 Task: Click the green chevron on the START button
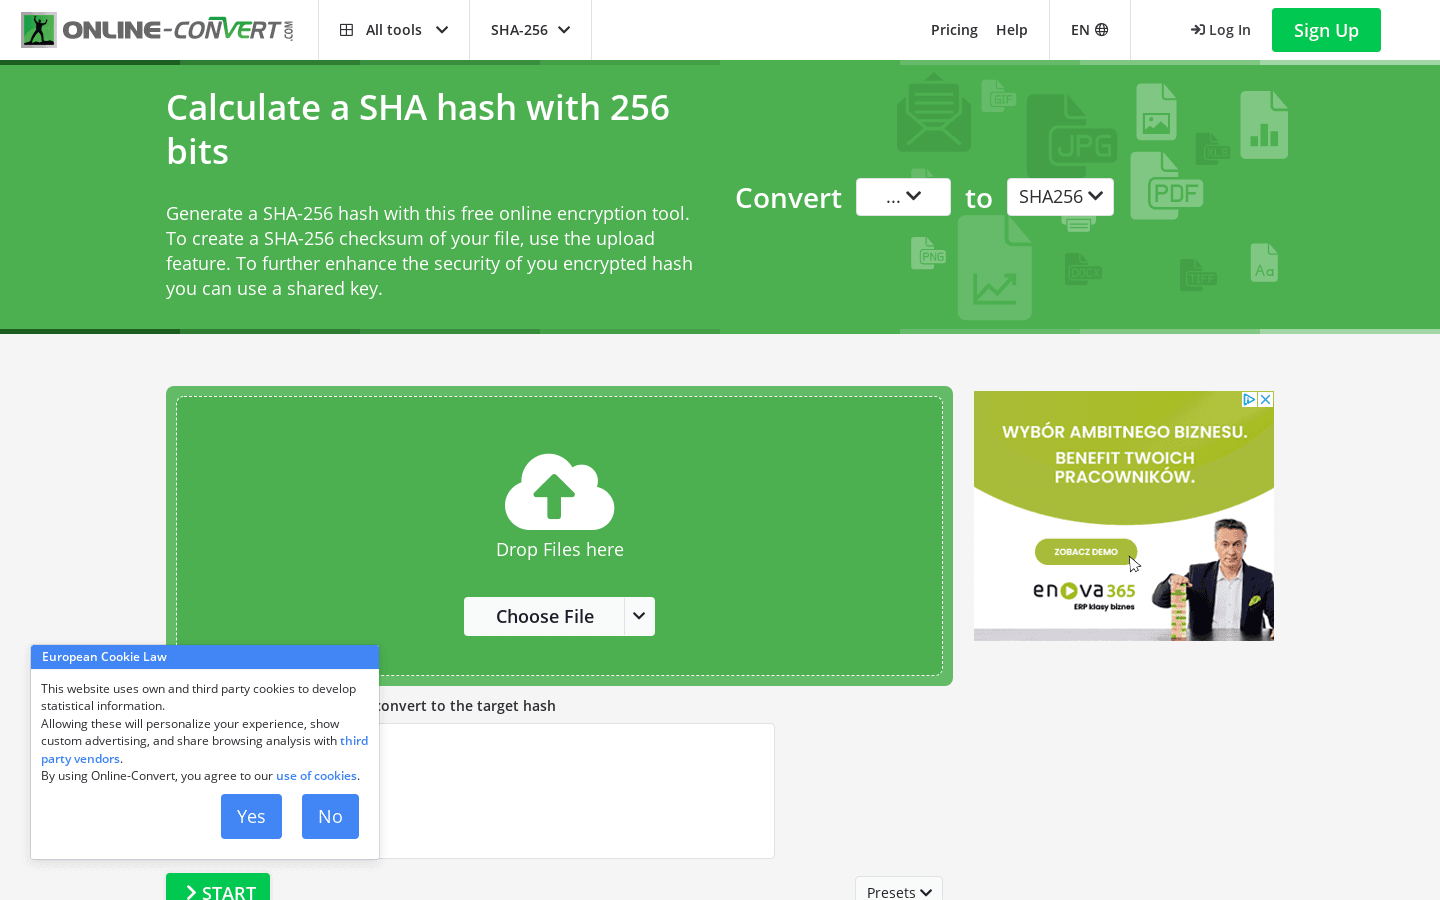[192, 893]
